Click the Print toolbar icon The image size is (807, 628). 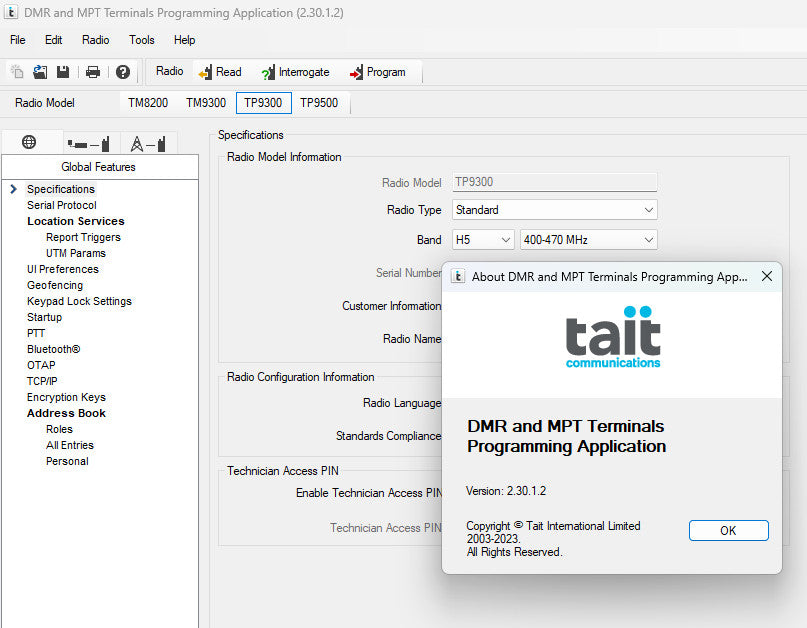coord(93,72)
